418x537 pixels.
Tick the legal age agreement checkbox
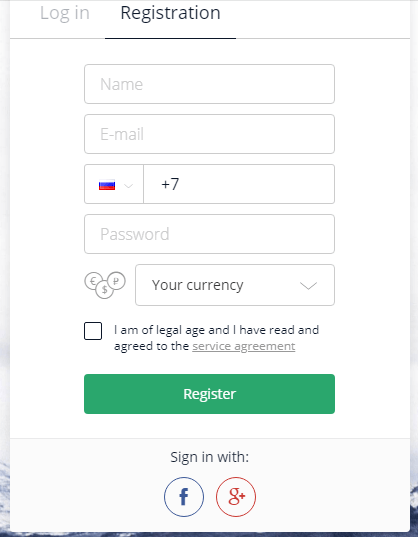click(93, 331)
